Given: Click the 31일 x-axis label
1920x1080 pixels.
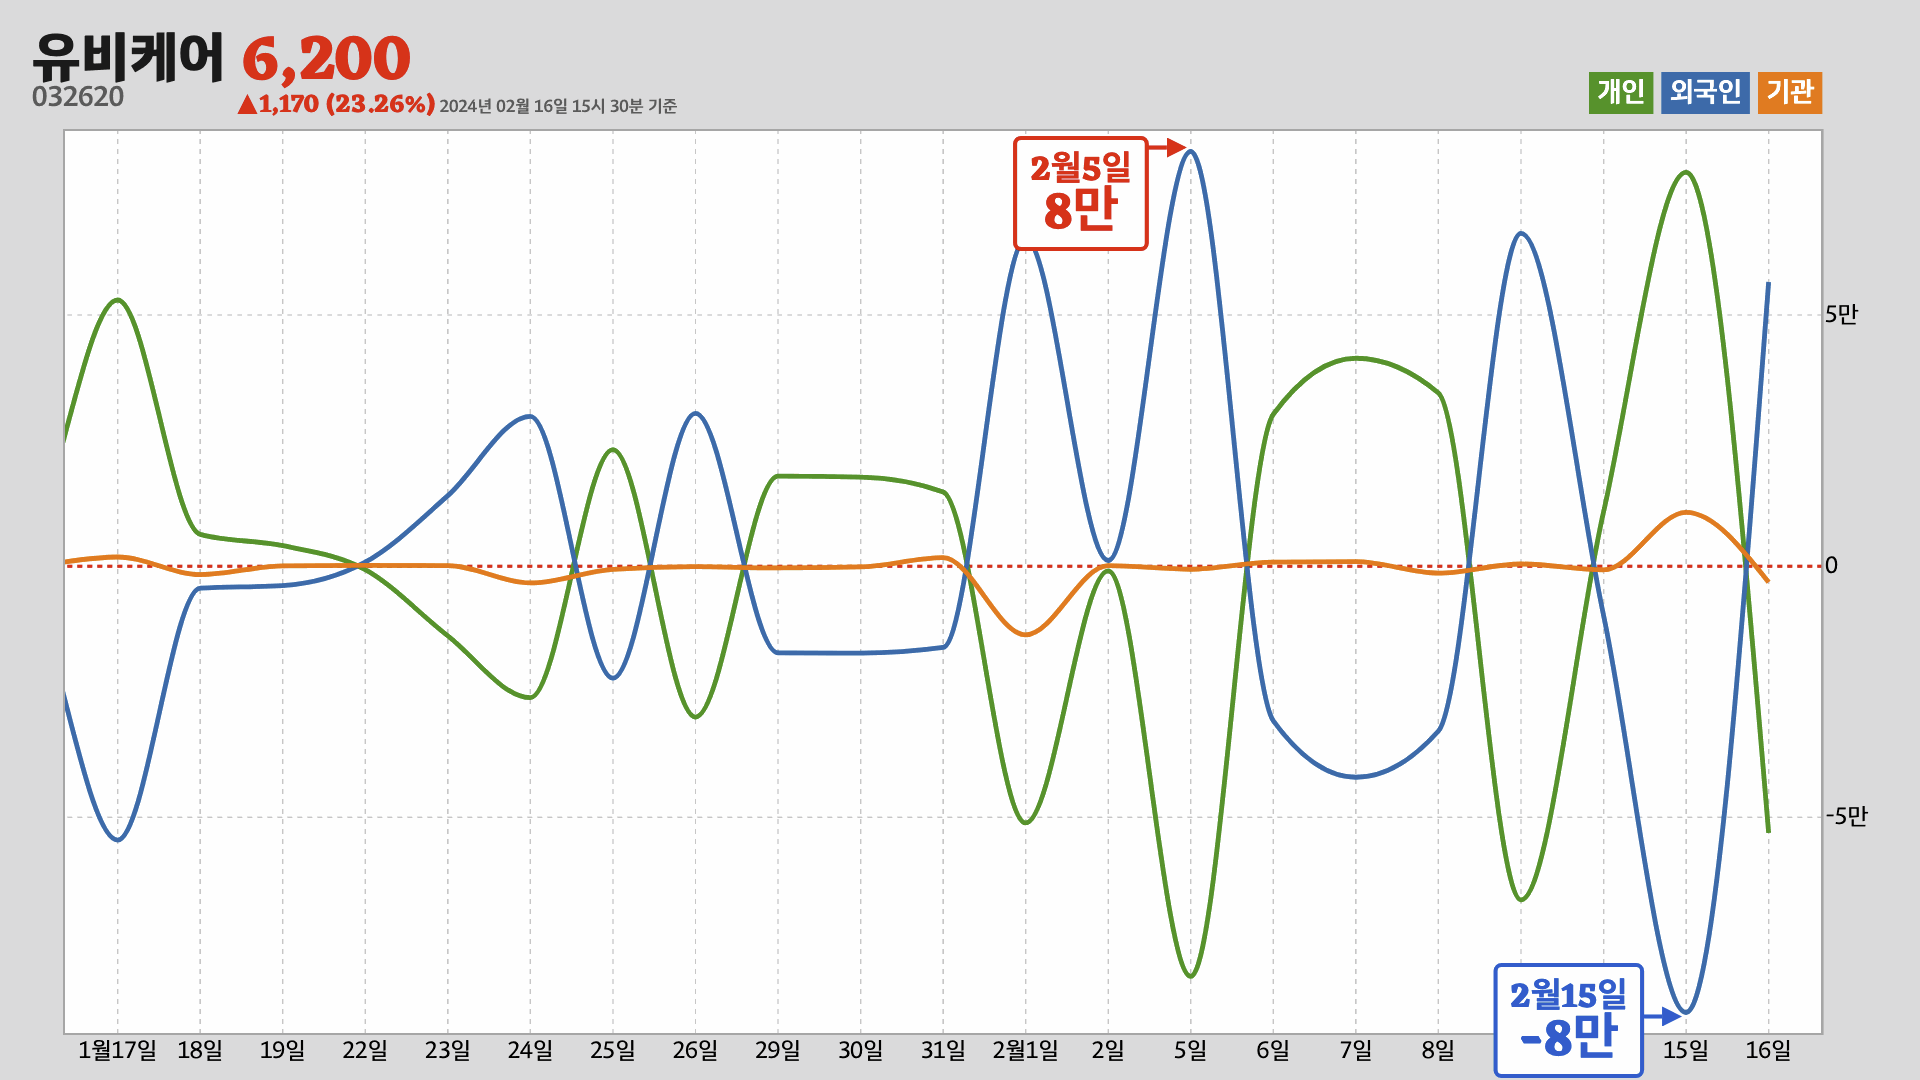Looking at the screenshot, I should [x=943, y=1050].
